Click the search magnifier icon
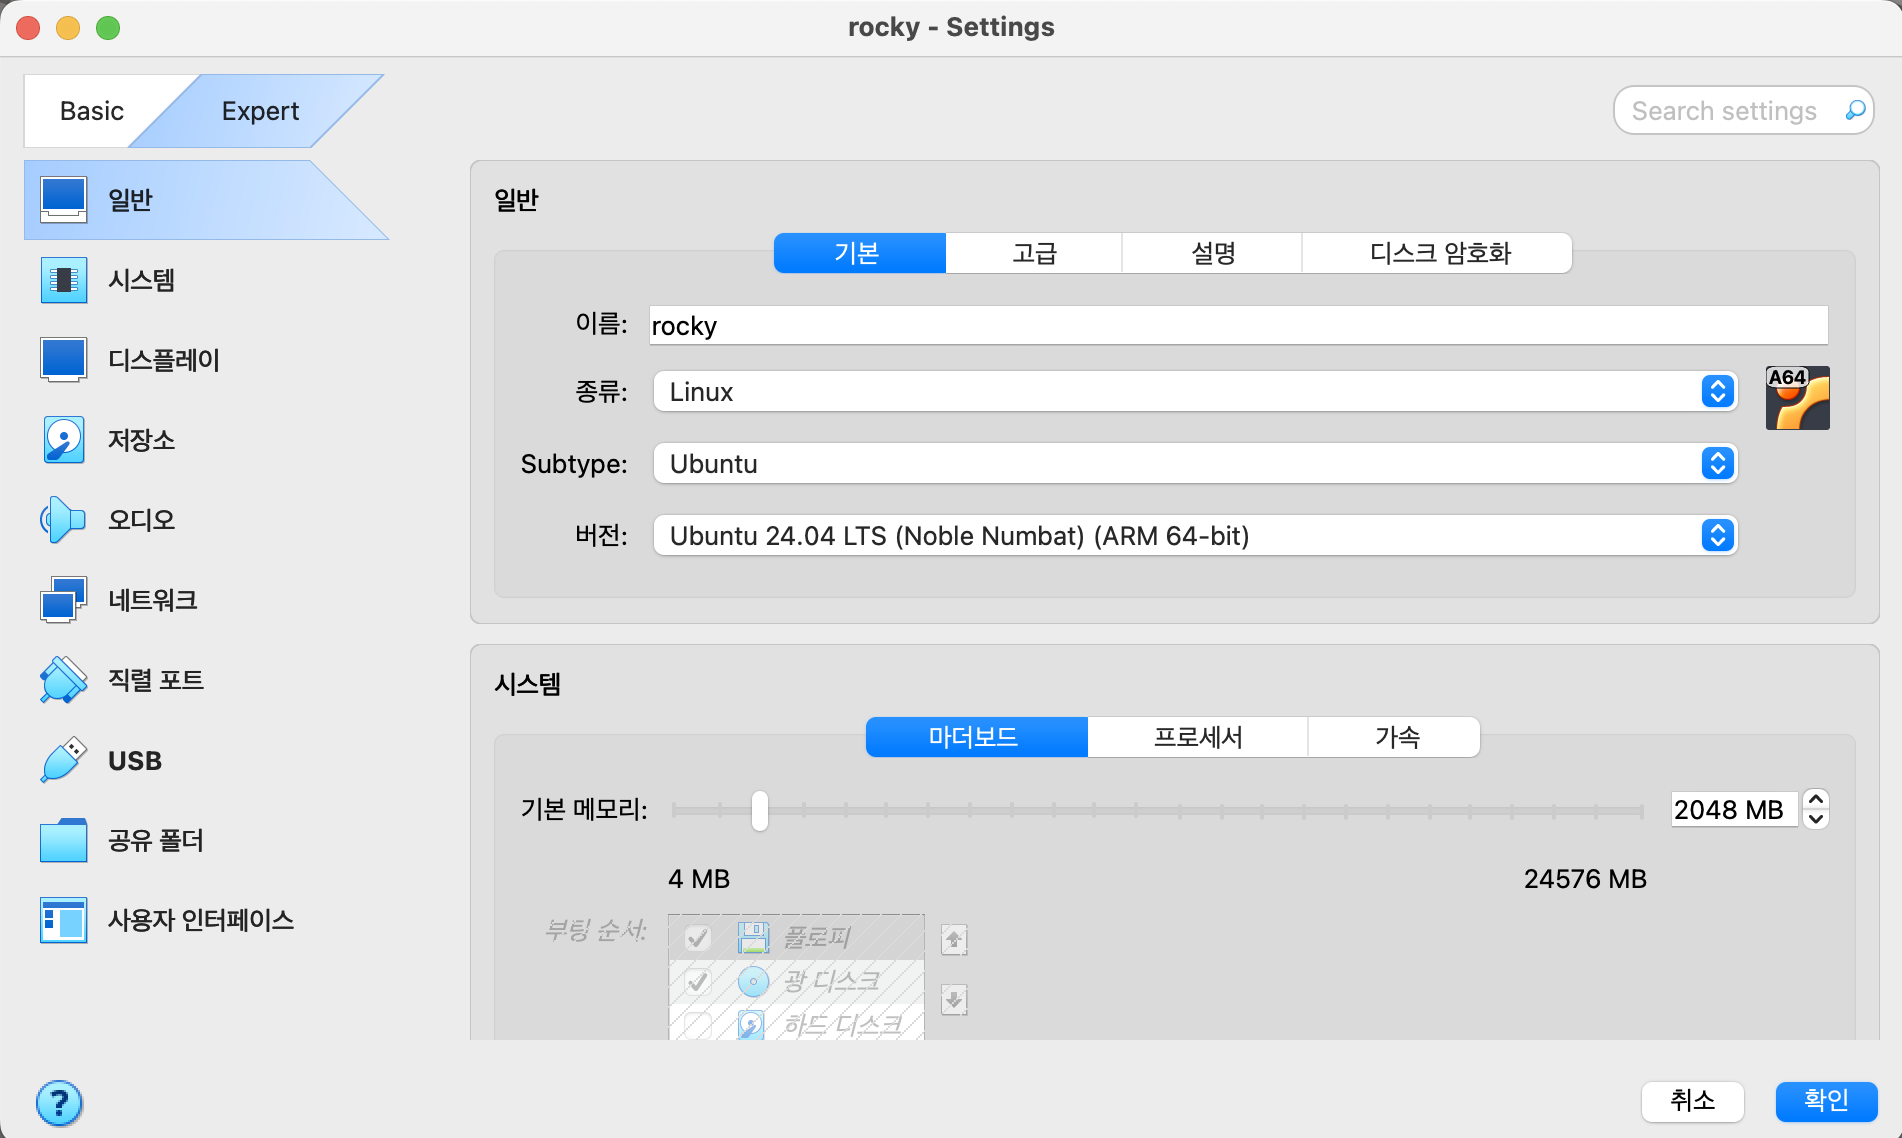The image size is (1902, 1138). click(1854, 110)
